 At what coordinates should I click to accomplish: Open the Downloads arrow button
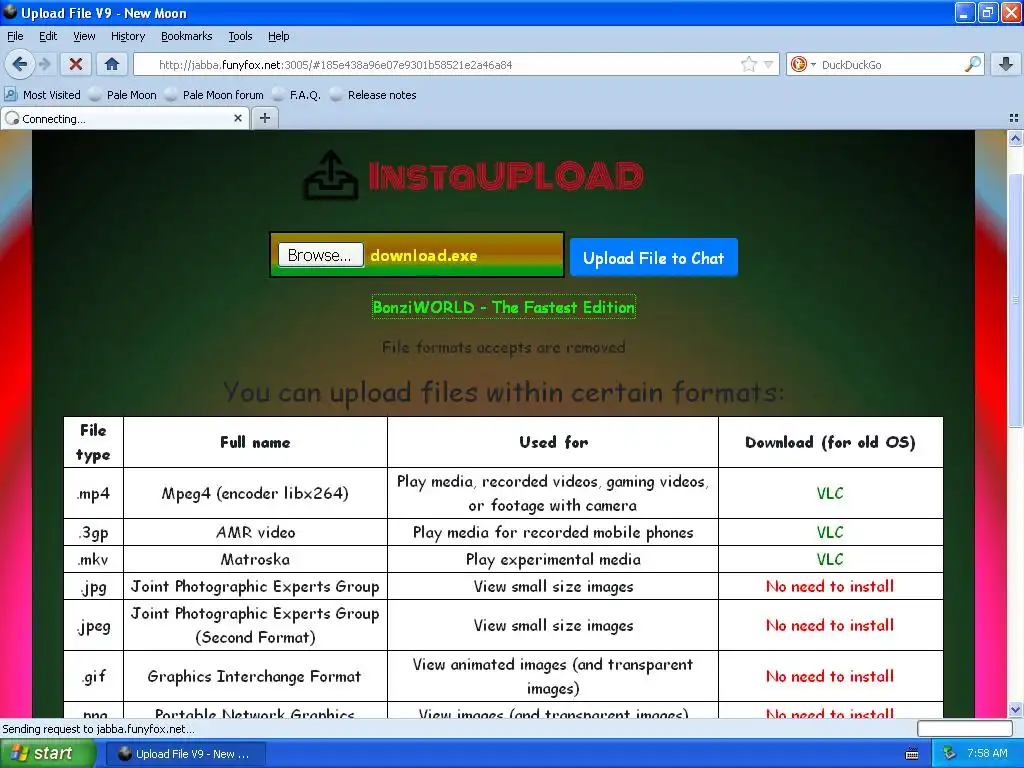[x=1006, y=64]
